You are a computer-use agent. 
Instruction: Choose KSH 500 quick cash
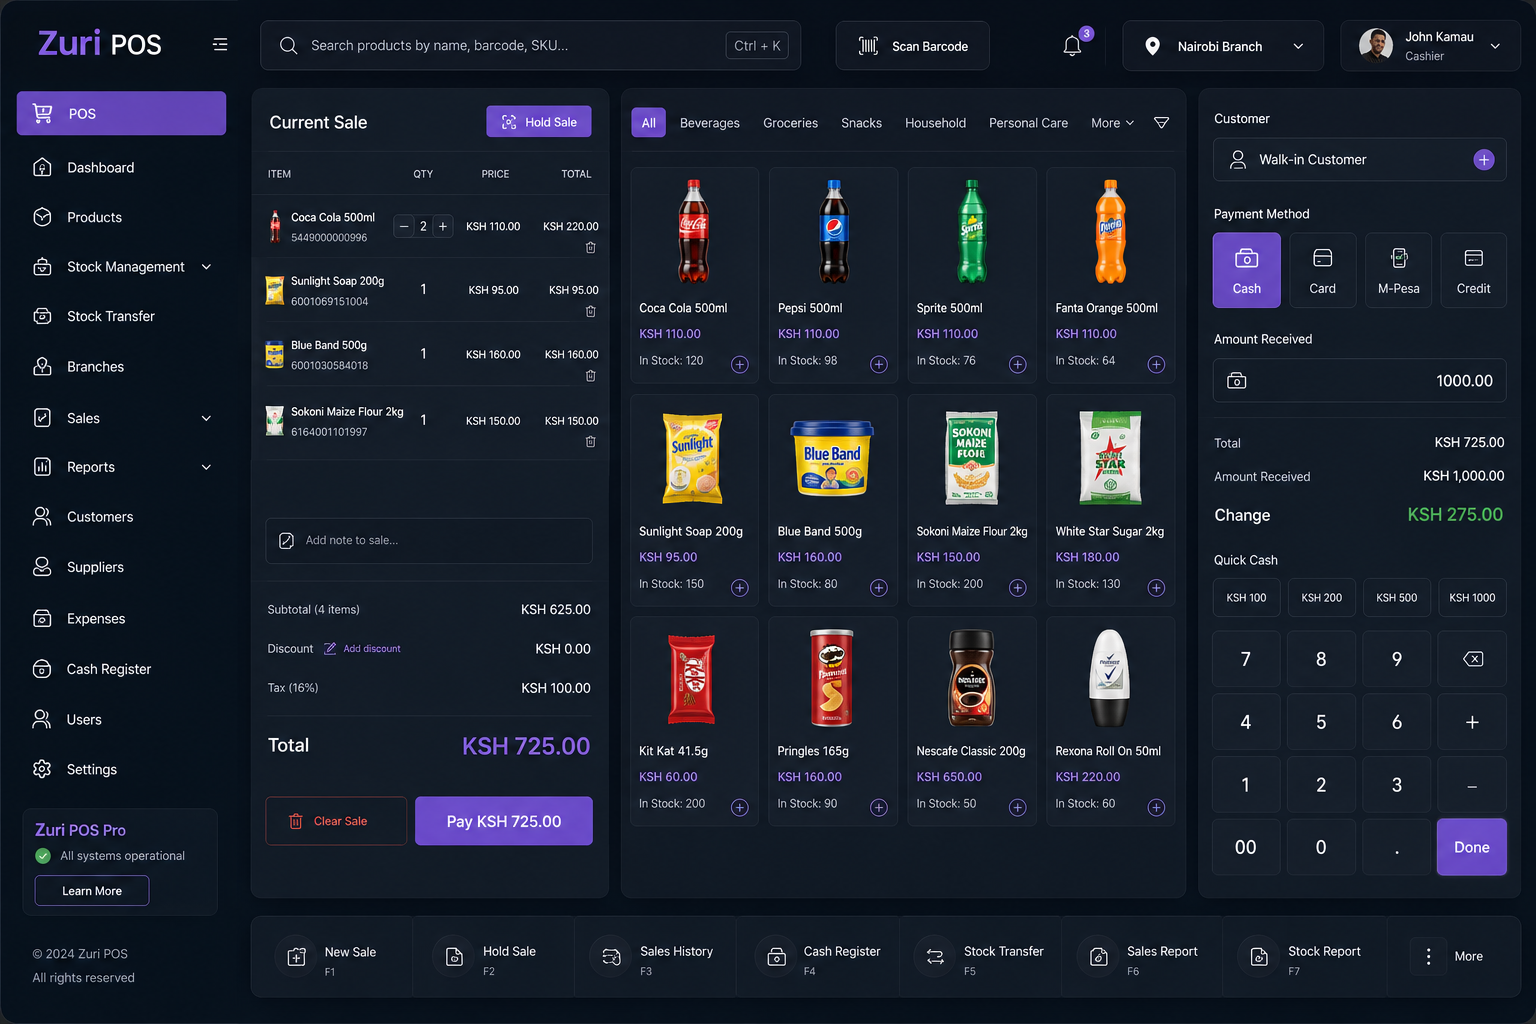(1397, 598)
